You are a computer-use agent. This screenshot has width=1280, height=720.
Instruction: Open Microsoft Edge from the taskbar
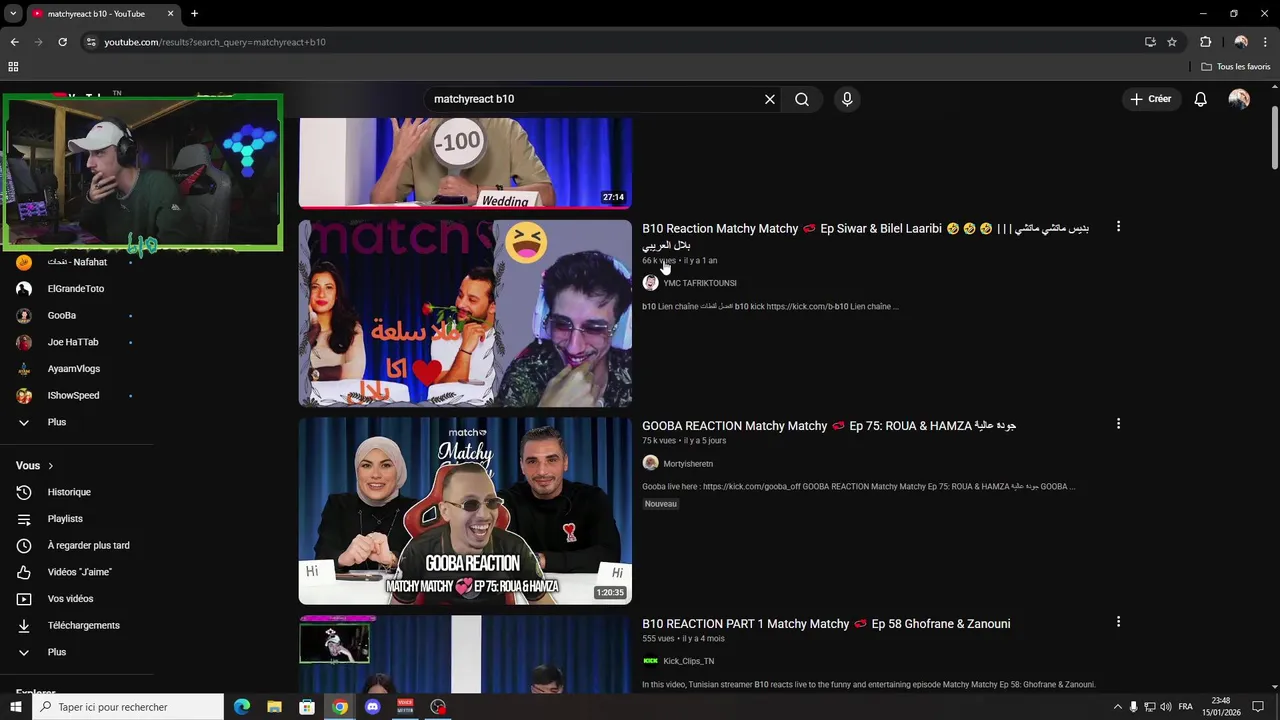242,707
